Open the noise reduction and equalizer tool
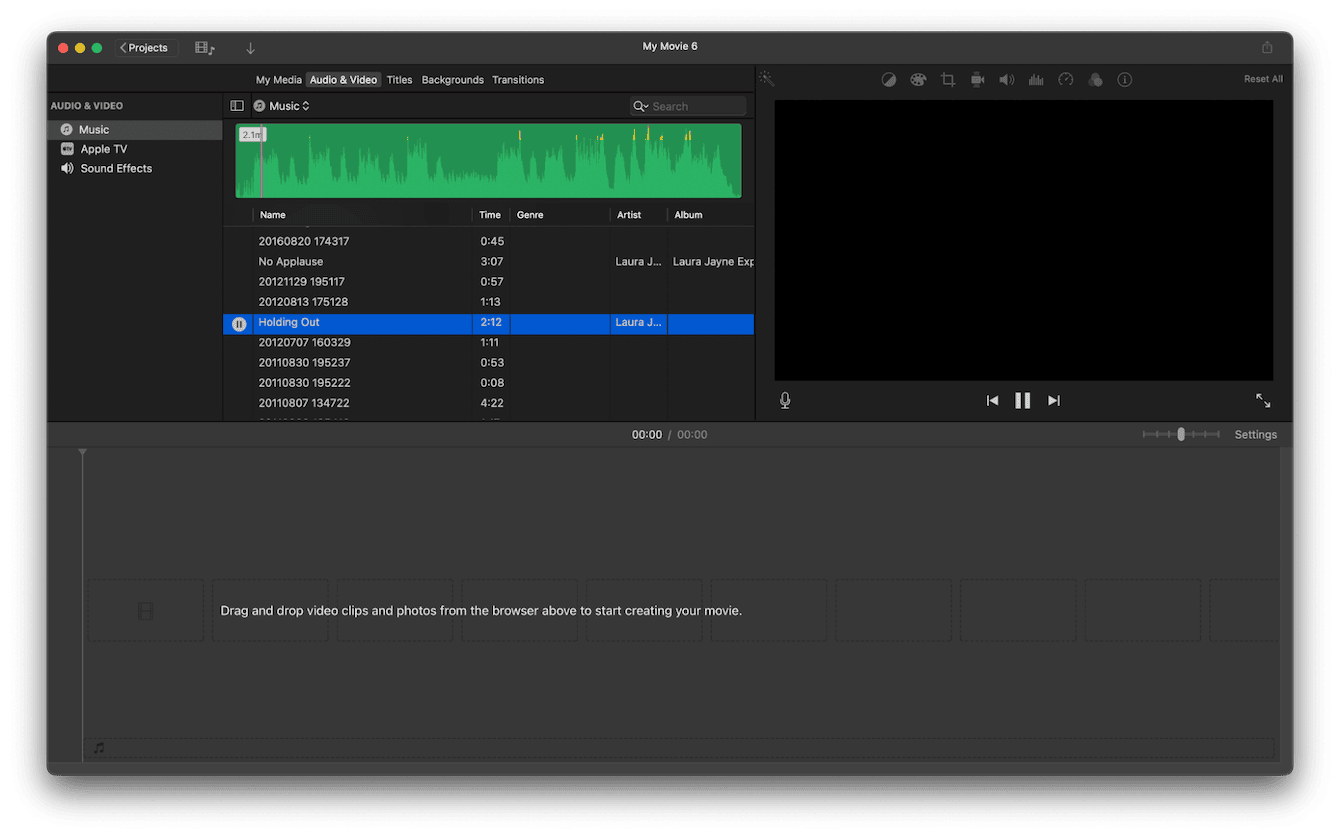The width and height of the screenshot is (1340, 838). pyautogui.click(x=1036, y=80)
